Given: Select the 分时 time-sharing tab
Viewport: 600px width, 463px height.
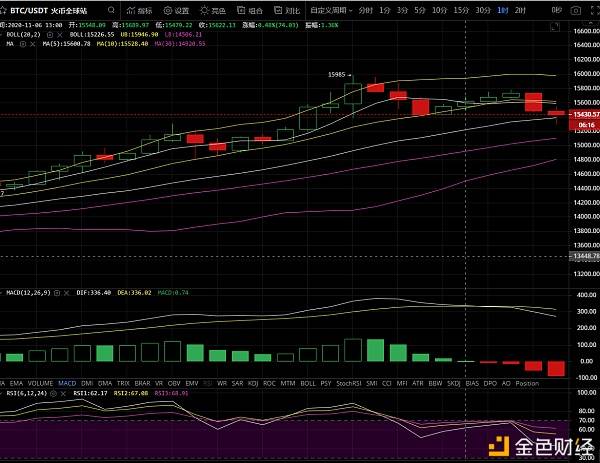Looking at the screenshot, I should [366, 10].
